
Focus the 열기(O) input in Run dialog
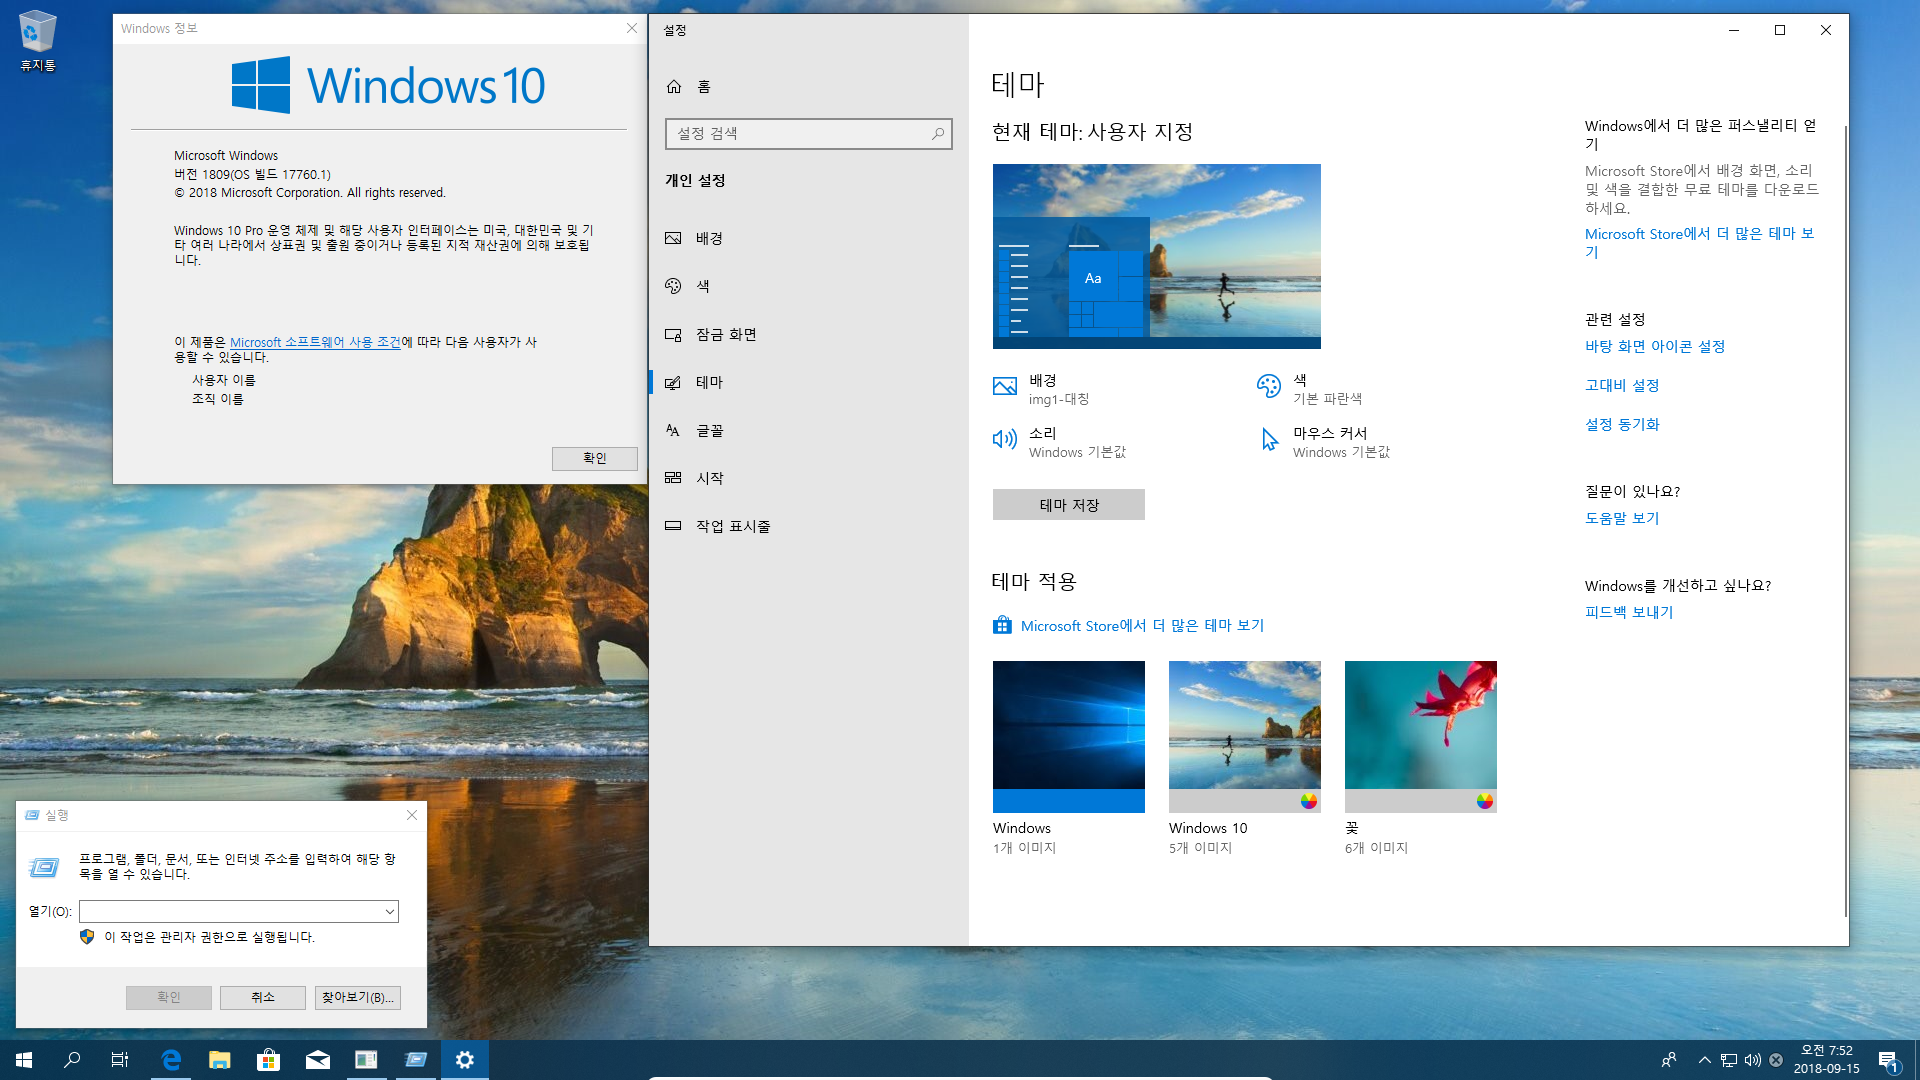(238, 911)
